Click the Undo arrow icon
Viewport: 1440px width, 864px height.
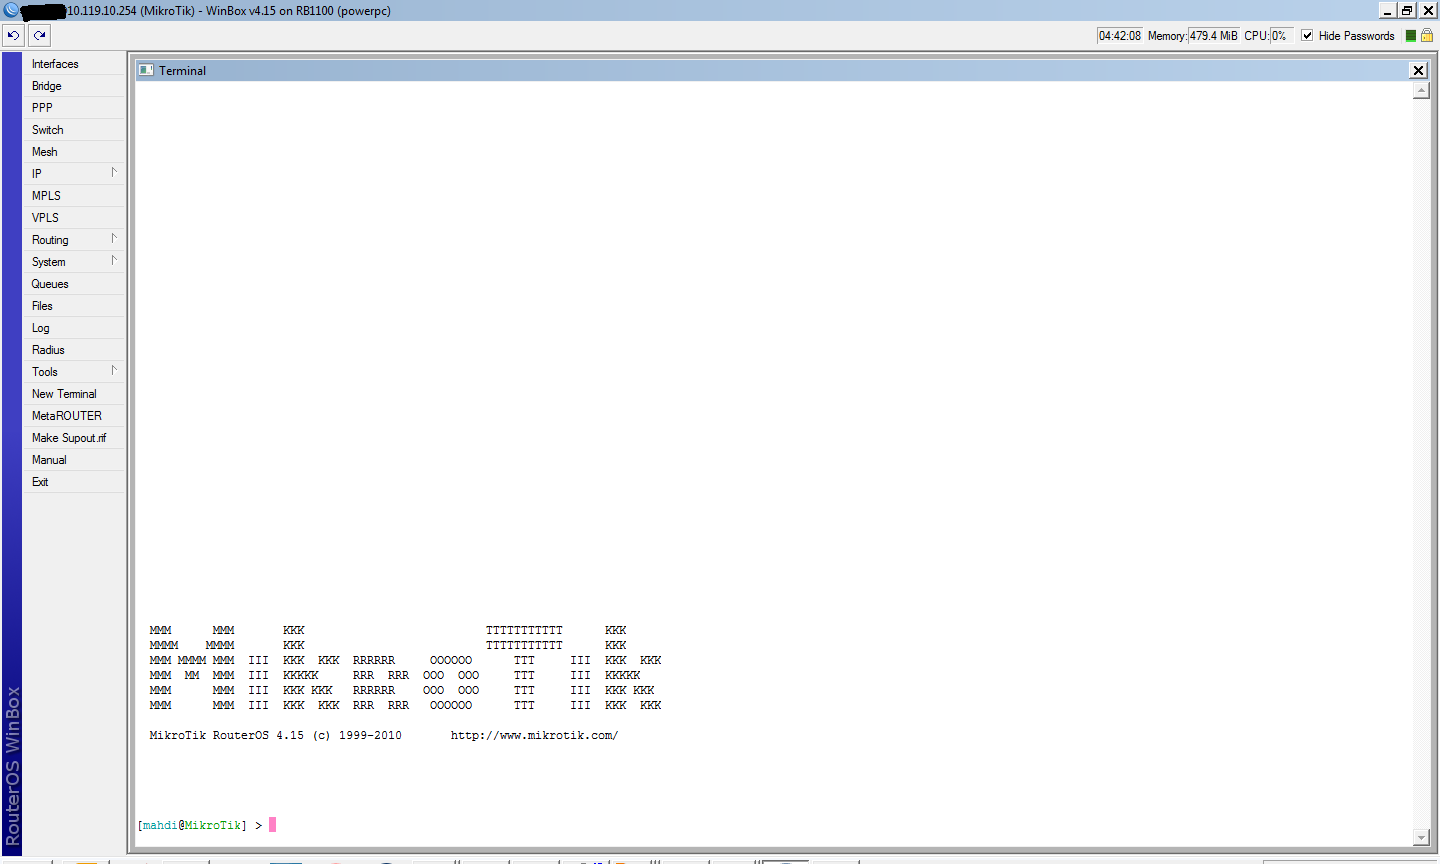click(x=13, y=35)
